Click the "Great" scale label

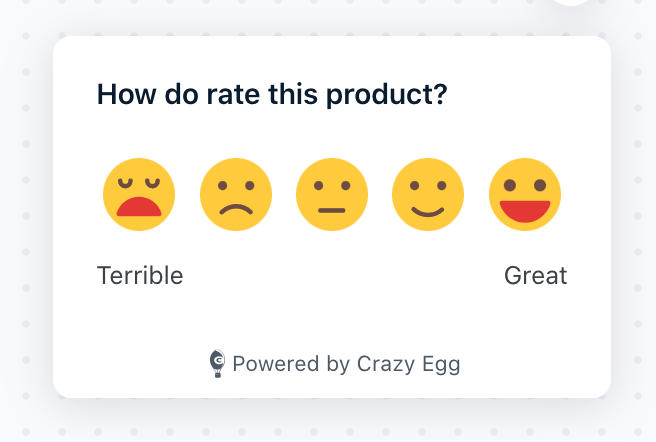point(536,275)
